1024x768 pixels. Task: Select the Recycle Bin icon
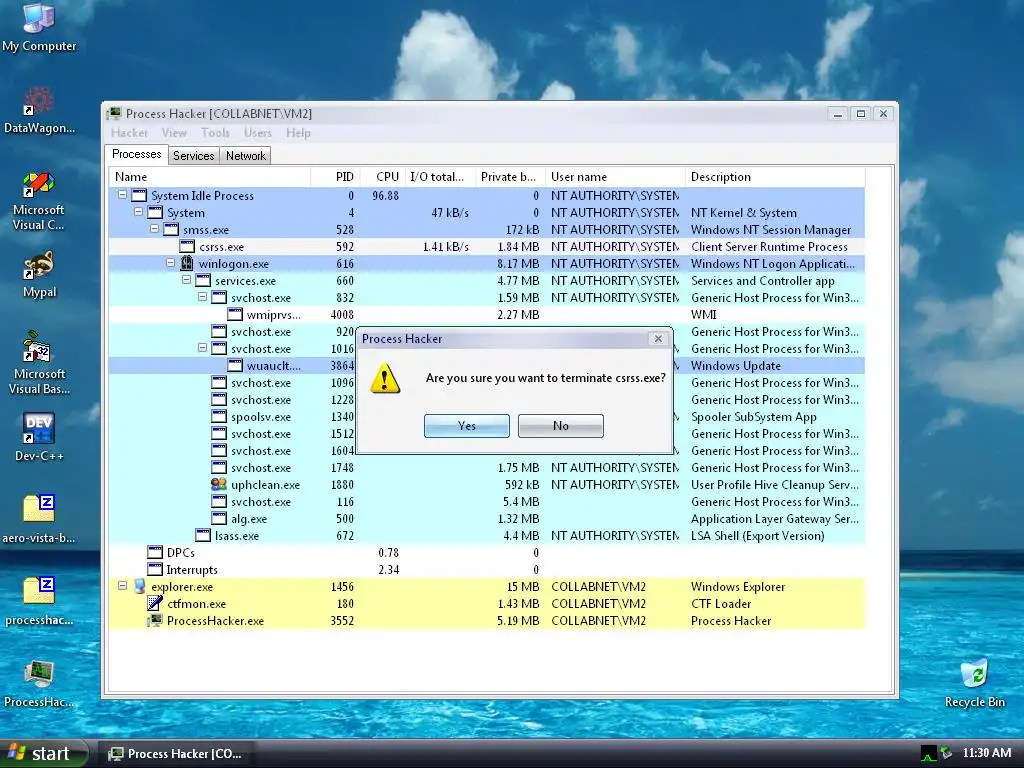pos(974,683)
